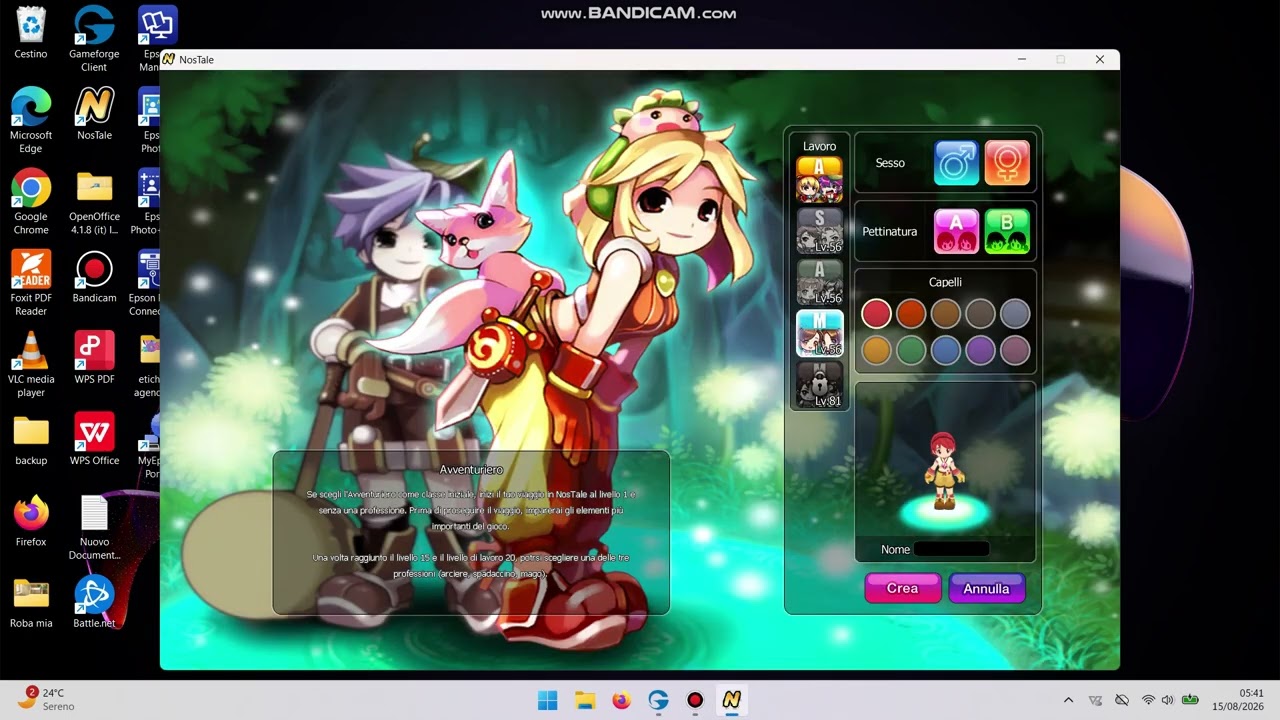1280x720 pixels.
Task: Open Gameforge Client from taskbar
Action: point(658,700)
